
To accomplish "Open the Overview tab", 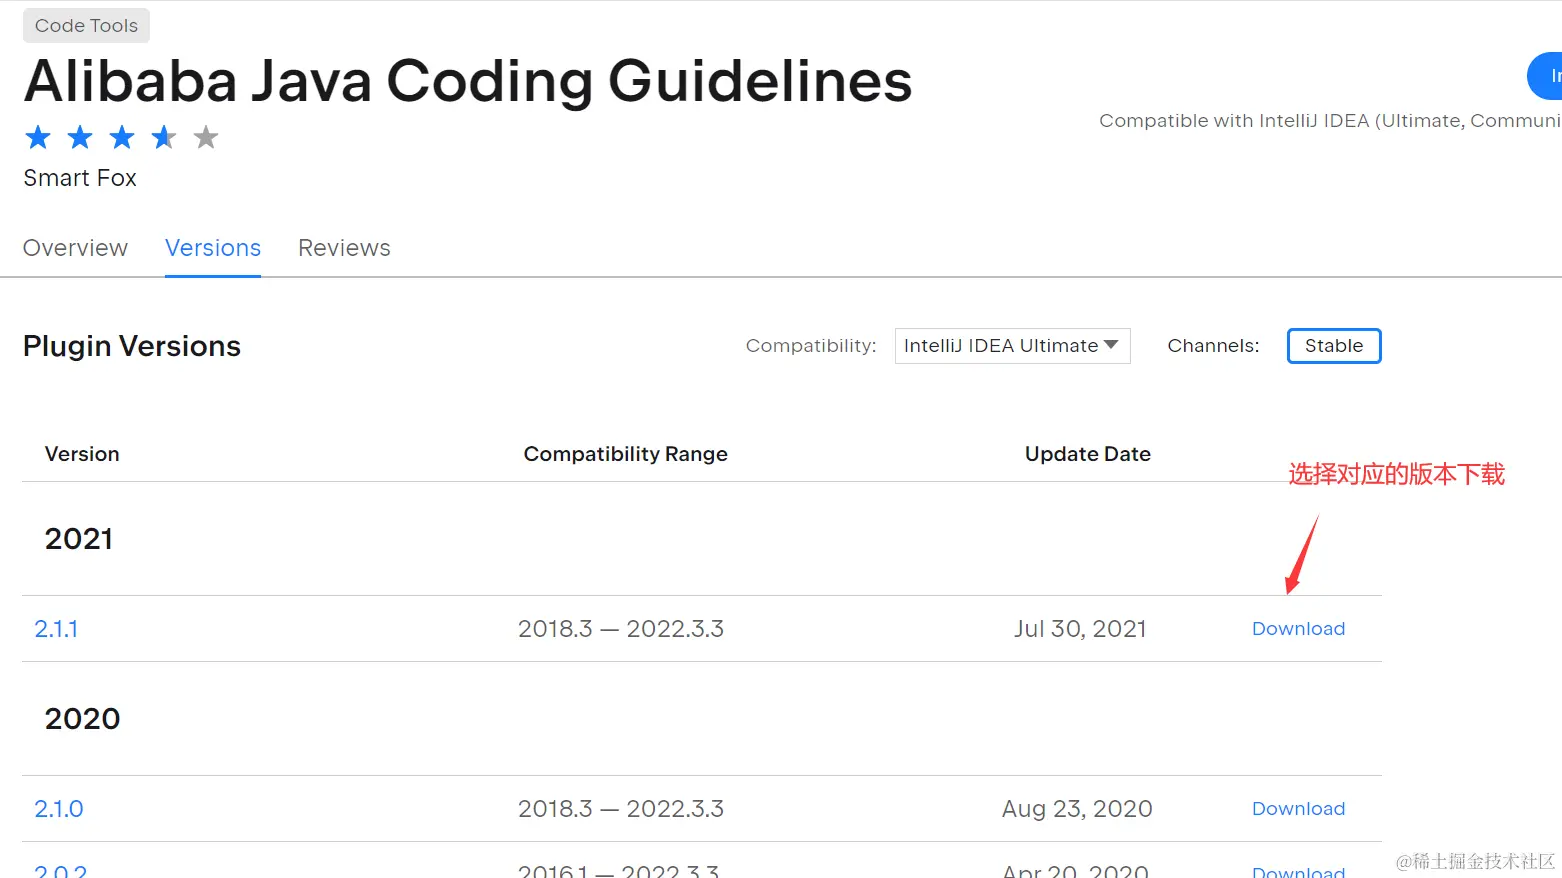I will [75, 248].
